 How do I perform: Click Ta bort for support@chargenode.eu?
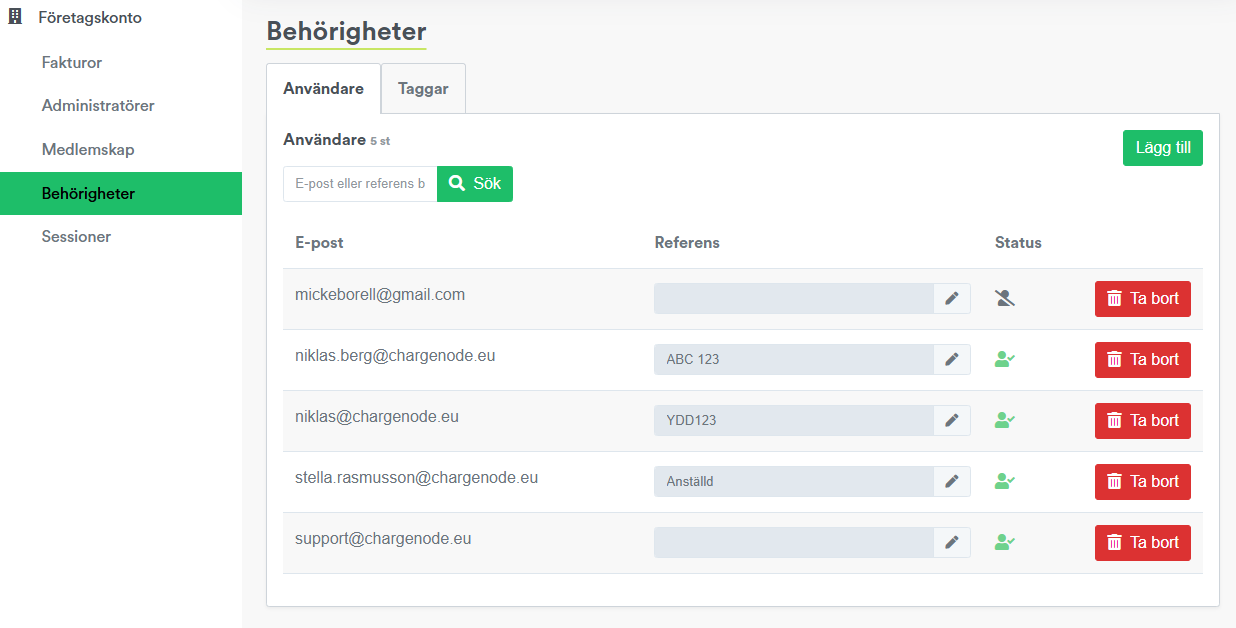point(1142,543)
